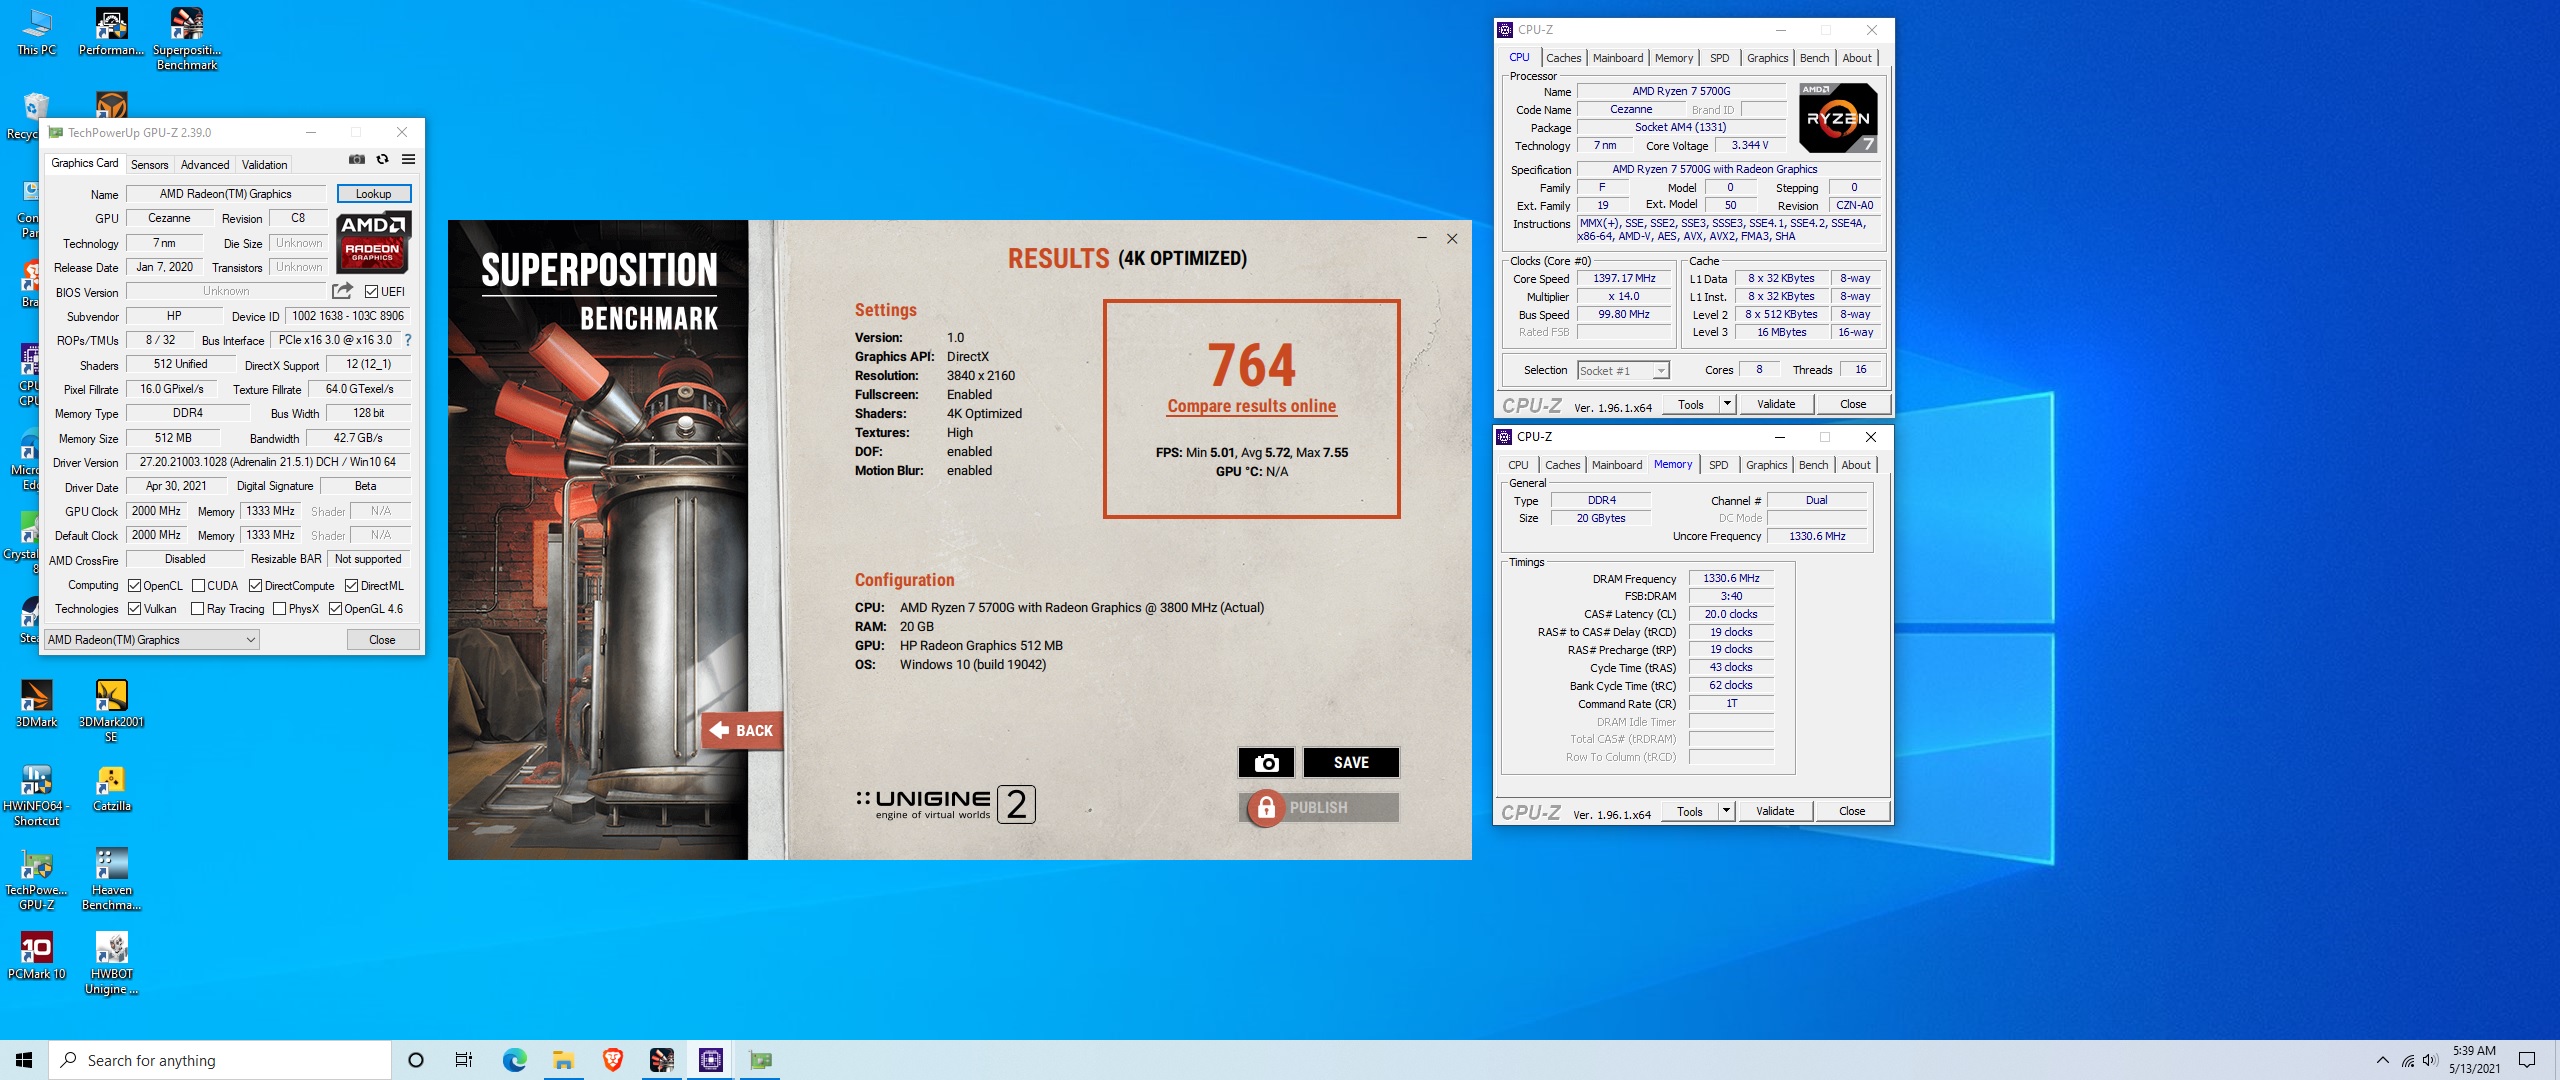Take screenshot with Superposition camera button
Viewport: 2560px width, 1080px height.
pyautogui.click(x=1266, y=763)
